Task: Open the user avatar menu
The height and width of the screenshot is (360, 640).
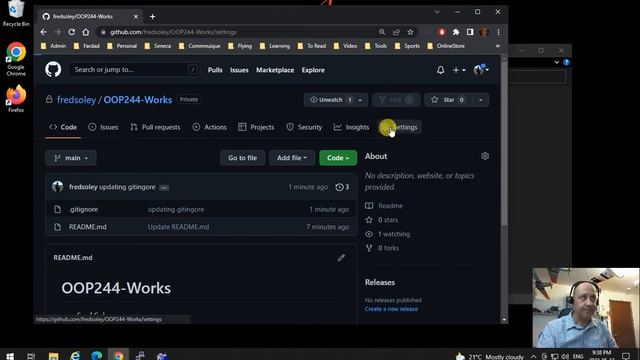Action: [481, 70]
